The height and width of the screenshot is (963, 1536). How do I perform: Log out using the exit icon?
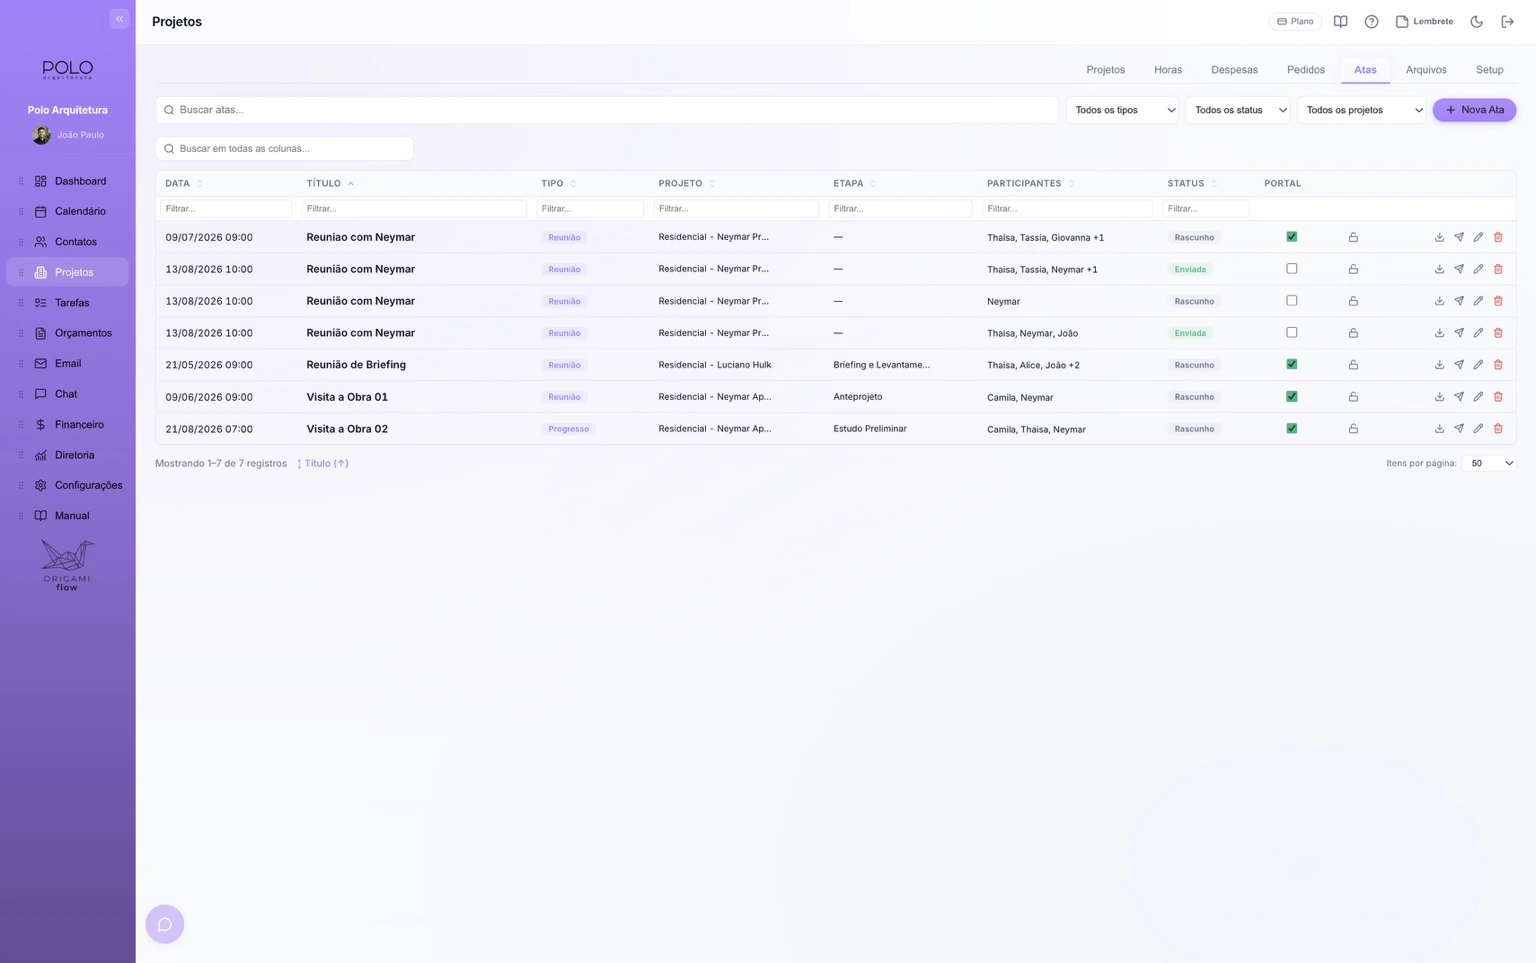click(x=1507, y=21)
